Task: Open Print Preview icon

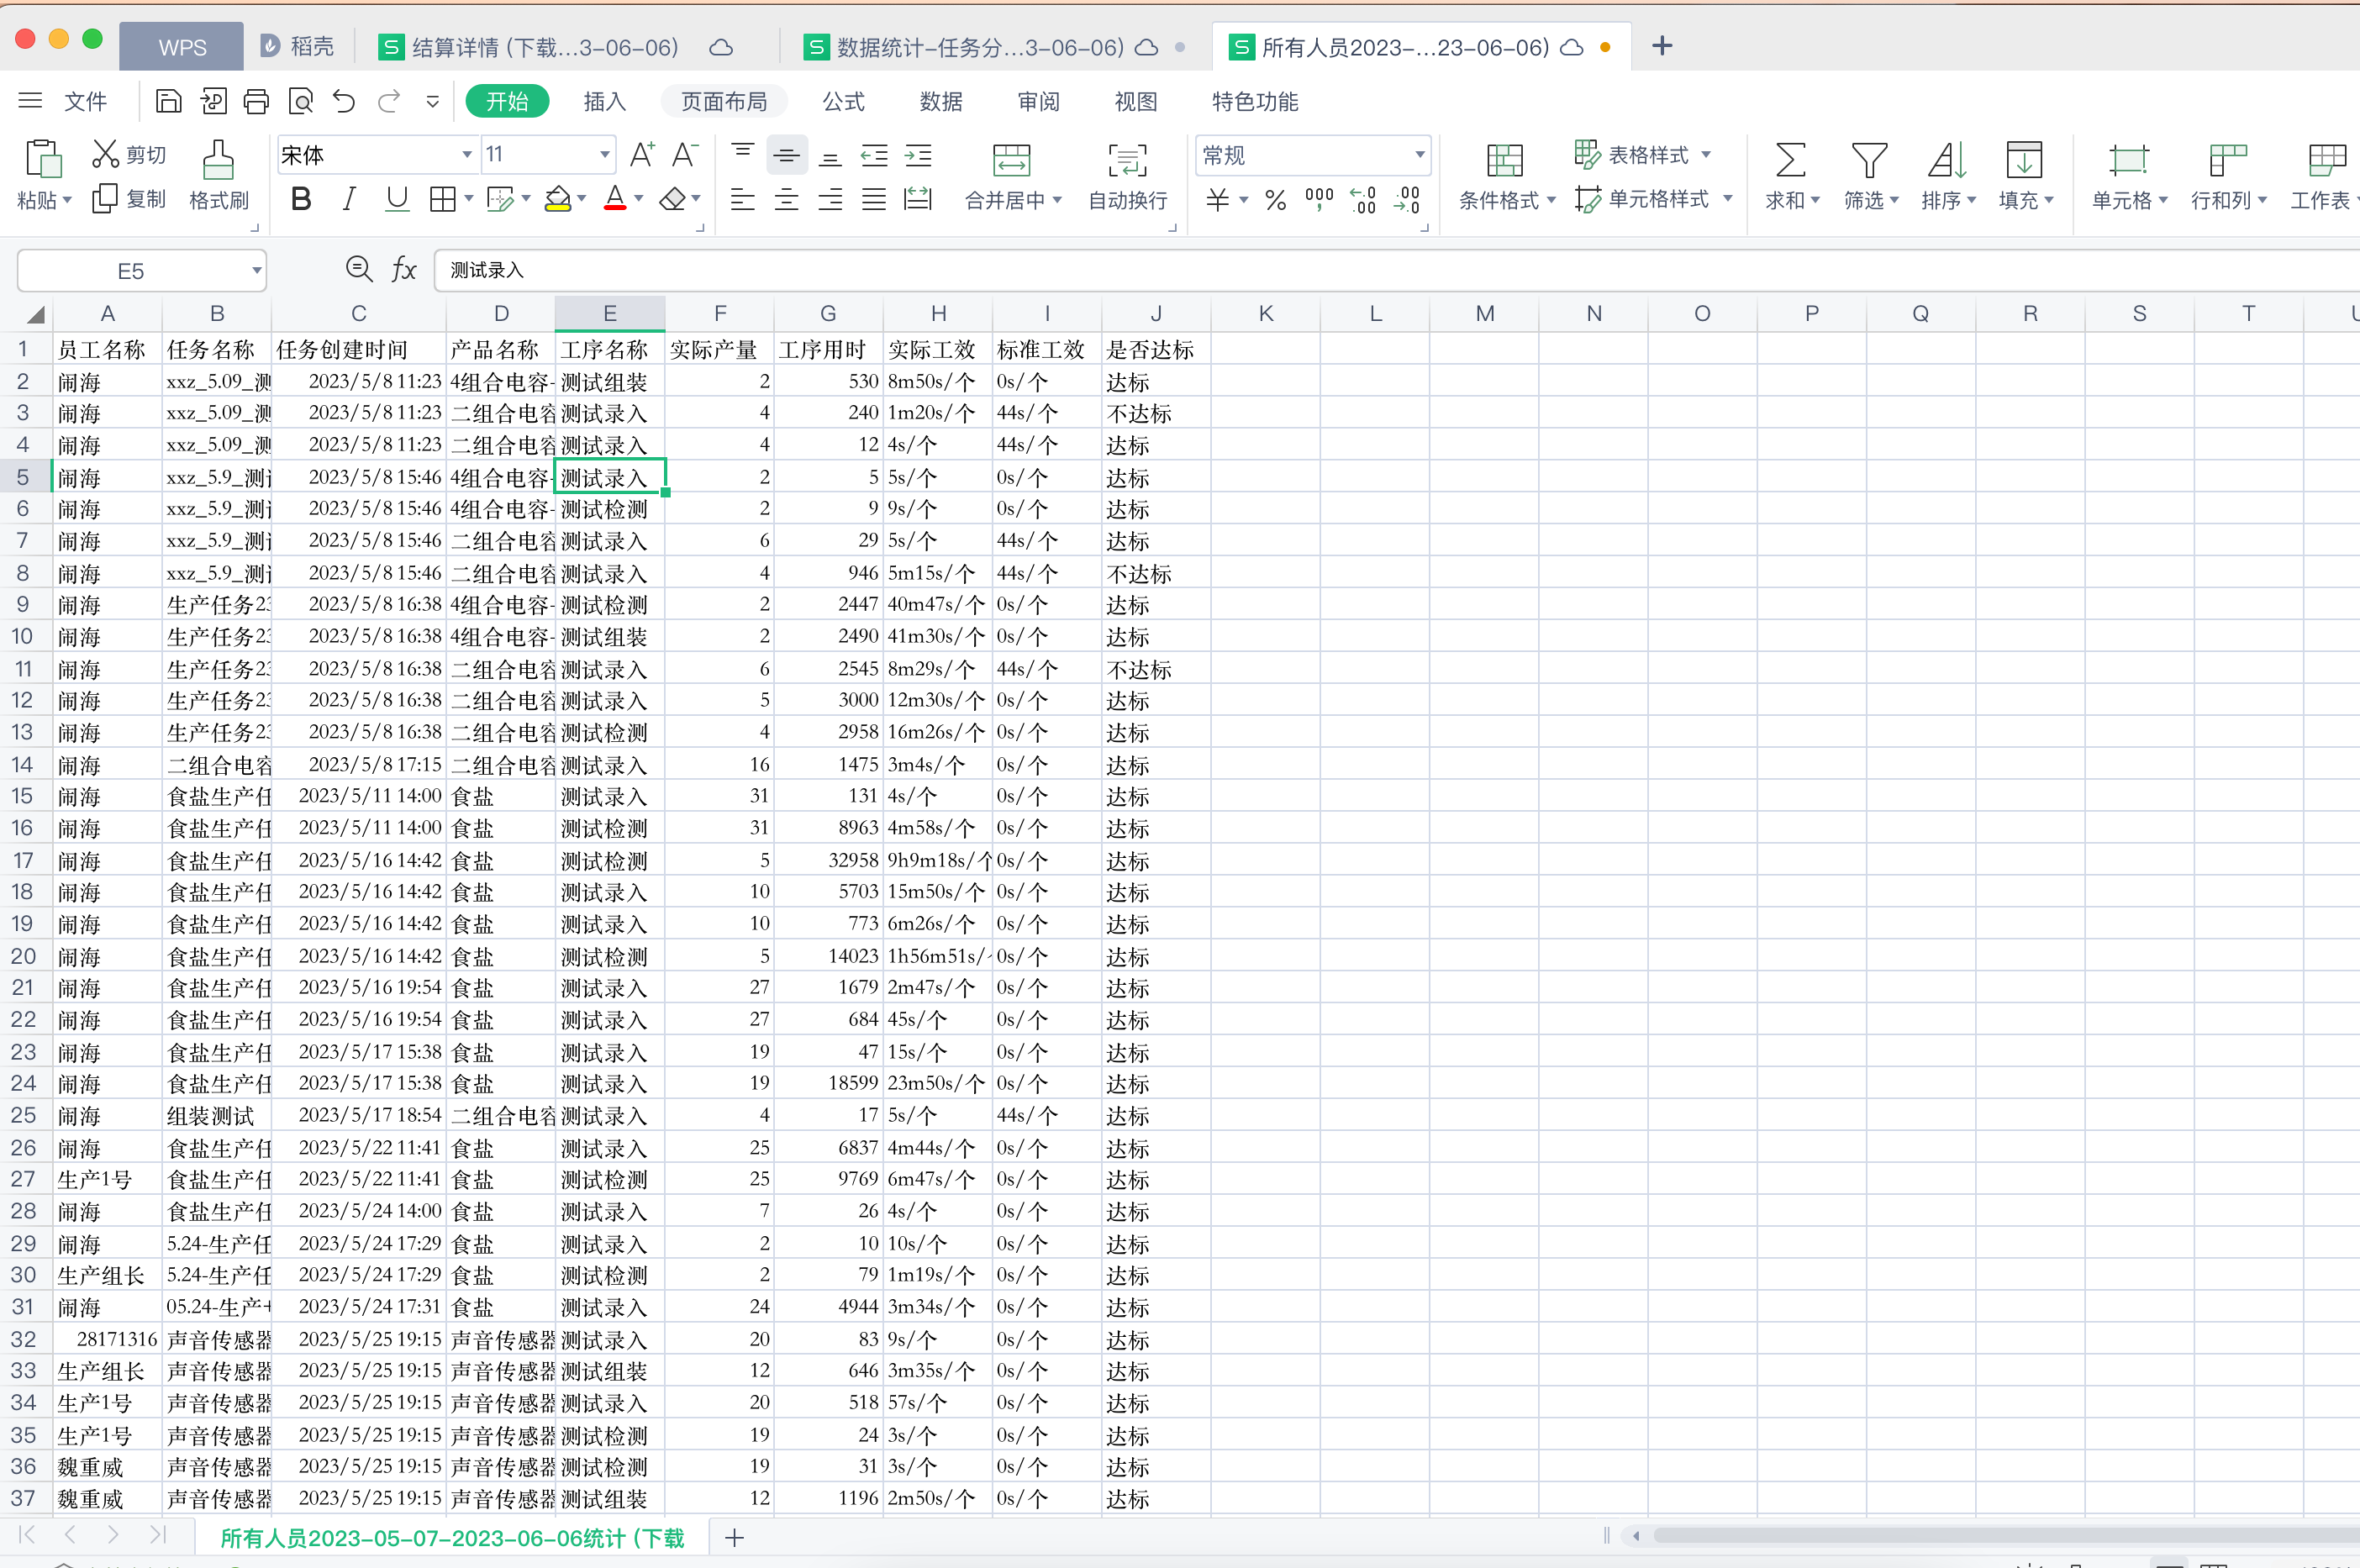Action: (x=300, y=101)
